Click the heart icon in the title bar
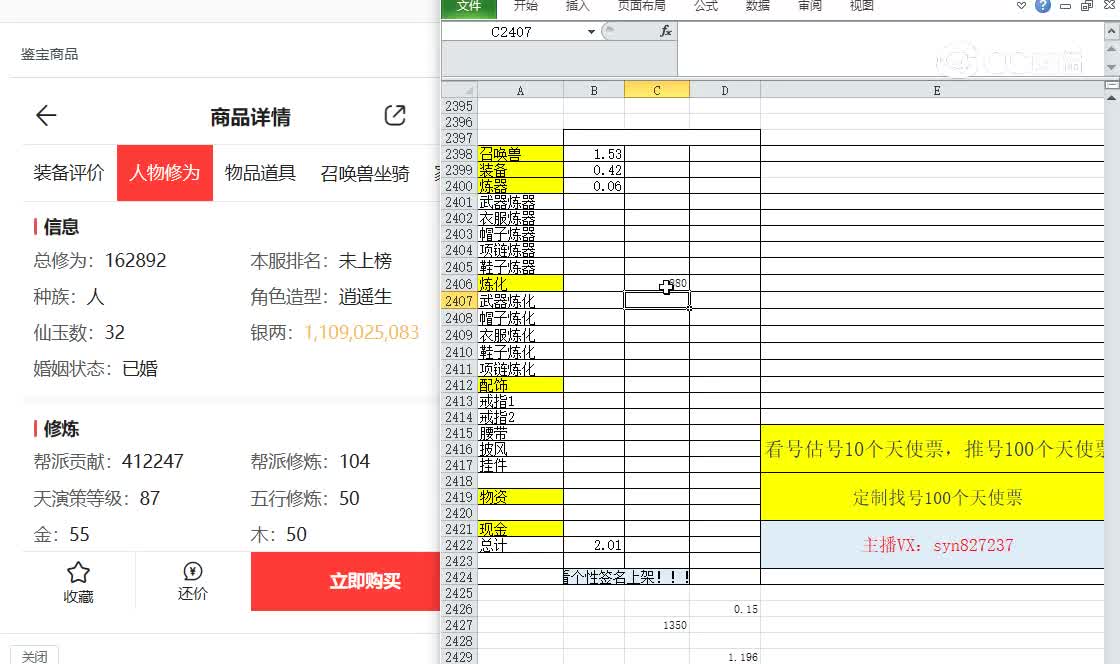This screenshot has width=1120, height=664. (x=1021, y=6)
